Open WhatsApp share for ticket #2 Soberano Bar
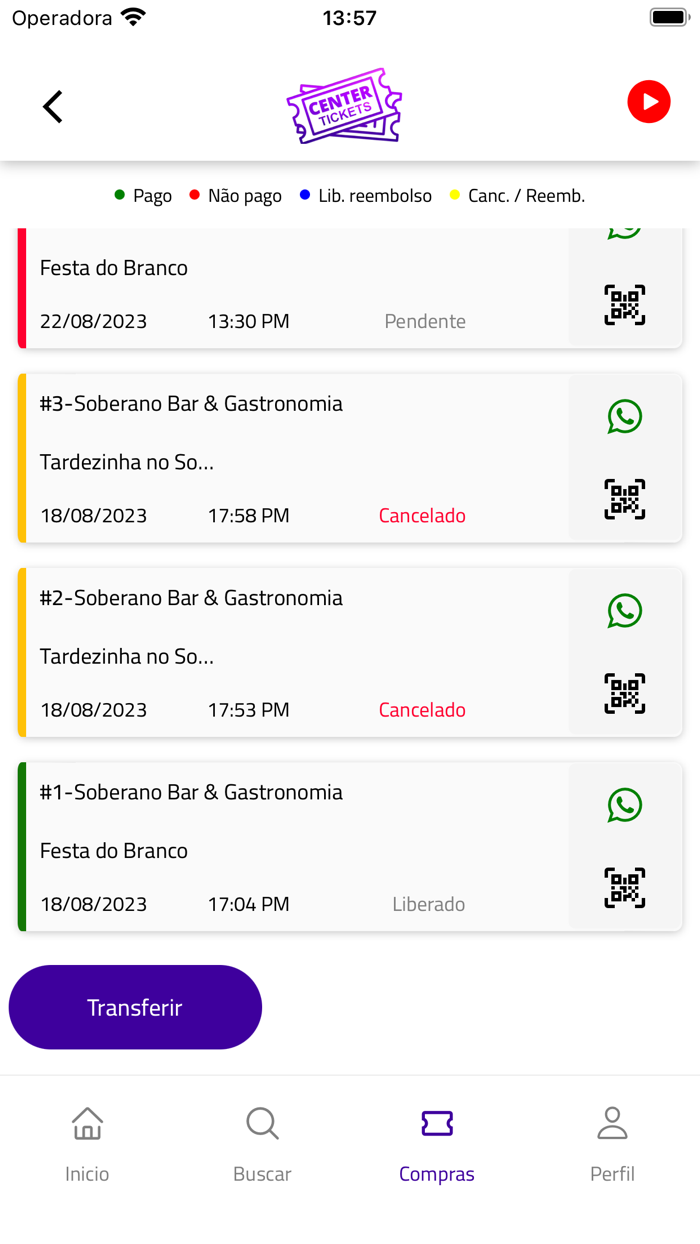The image size is (700, 1244). [x=625, y=611]
